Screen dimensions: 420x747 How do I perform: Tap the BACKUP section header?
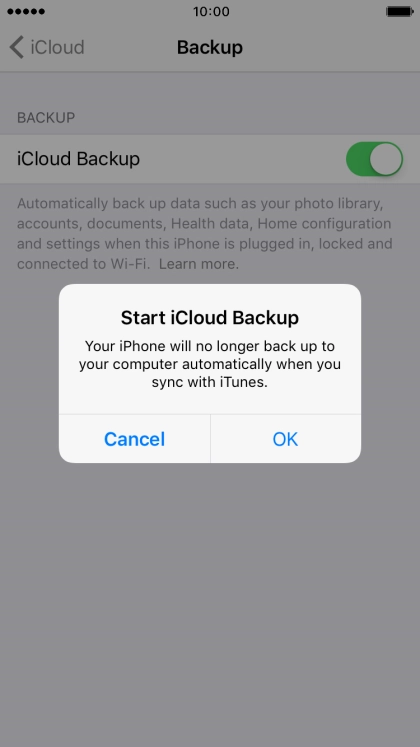[46, 118]
